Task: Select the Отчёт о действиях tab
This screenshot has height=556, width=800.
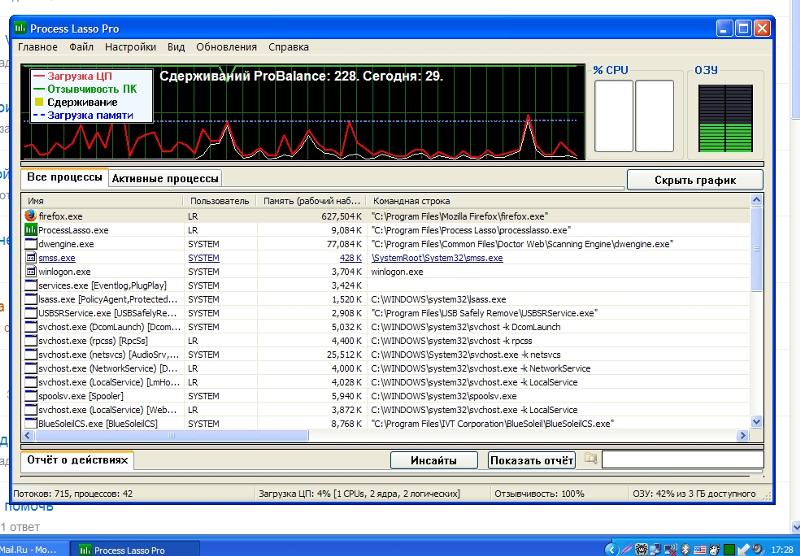Action: point(77,460)
